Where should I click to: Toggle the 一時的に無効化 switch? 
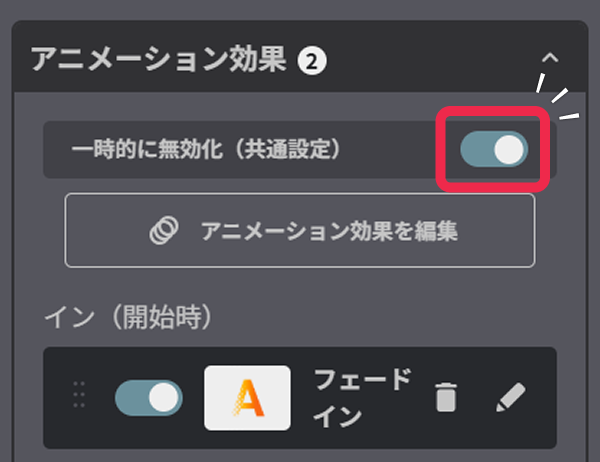(x=494, y=149)
